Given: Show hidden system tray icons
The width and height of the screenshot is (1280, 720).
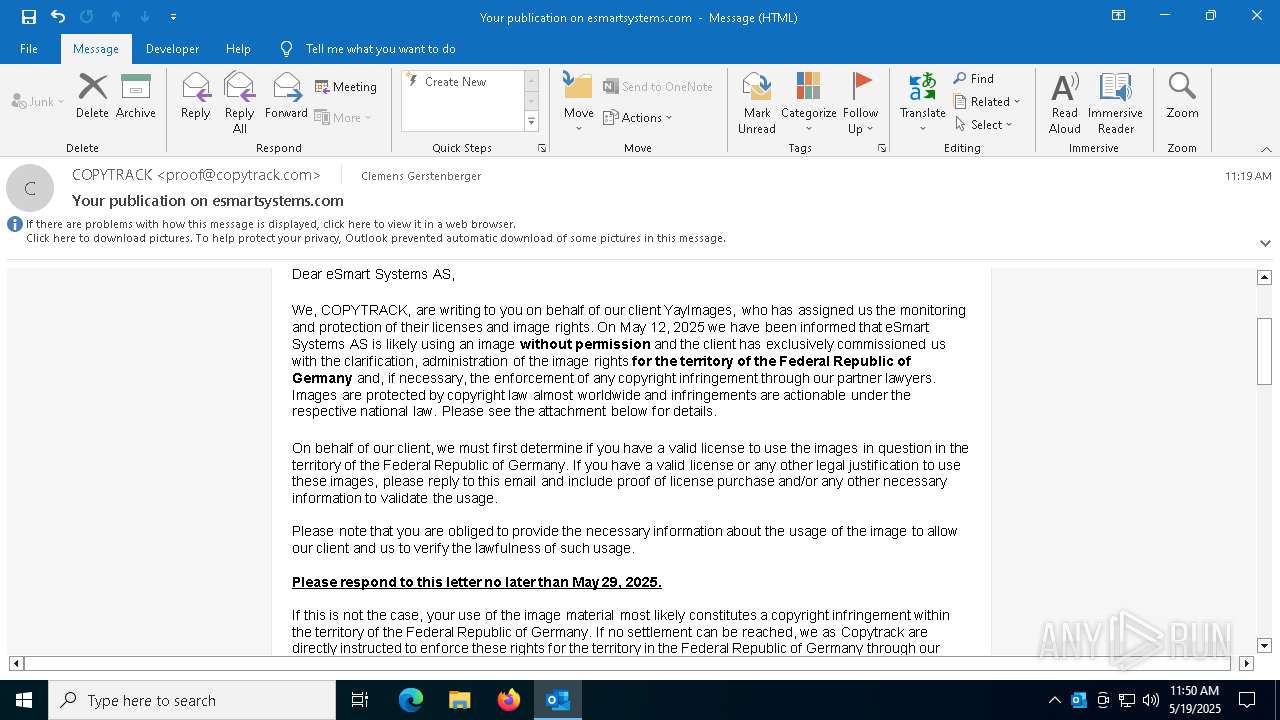Looking at the screenshot, I should 1054,700.
